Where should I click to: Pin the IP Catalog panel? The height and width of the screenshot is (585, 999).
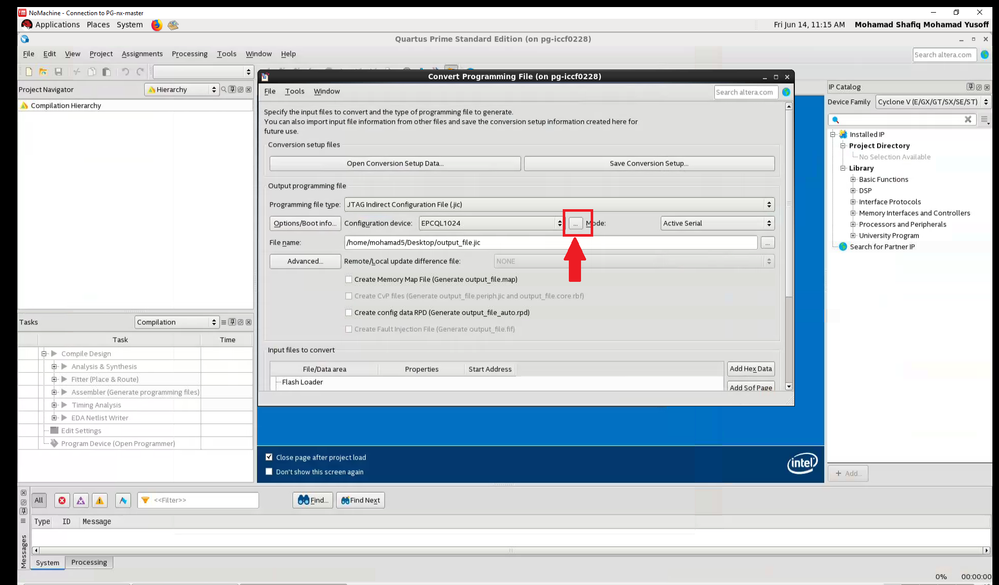pyautogui.click(x=970, y=87)
